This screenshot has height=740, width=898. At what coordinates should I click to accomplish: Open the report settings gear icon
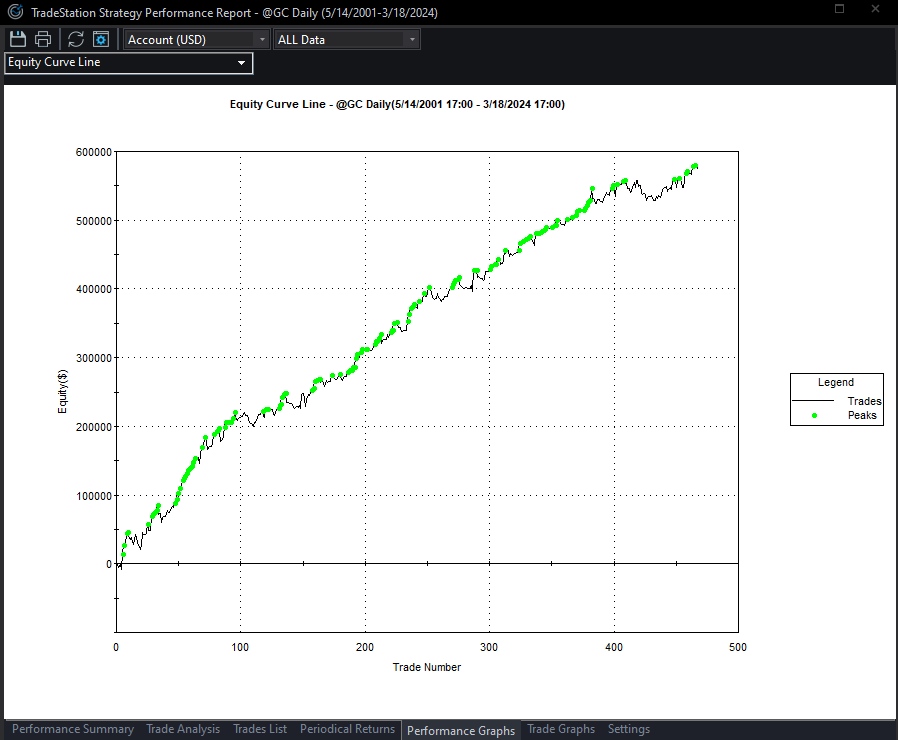point(101,40)
